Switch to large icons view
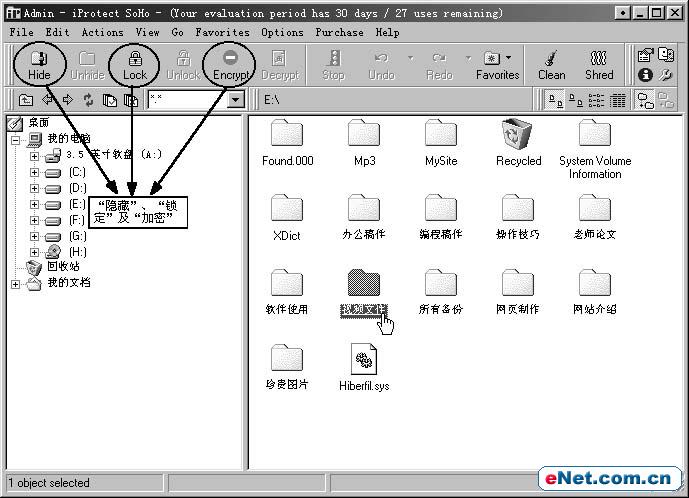This screenshot has height=498, width=689. pos(555,100)
